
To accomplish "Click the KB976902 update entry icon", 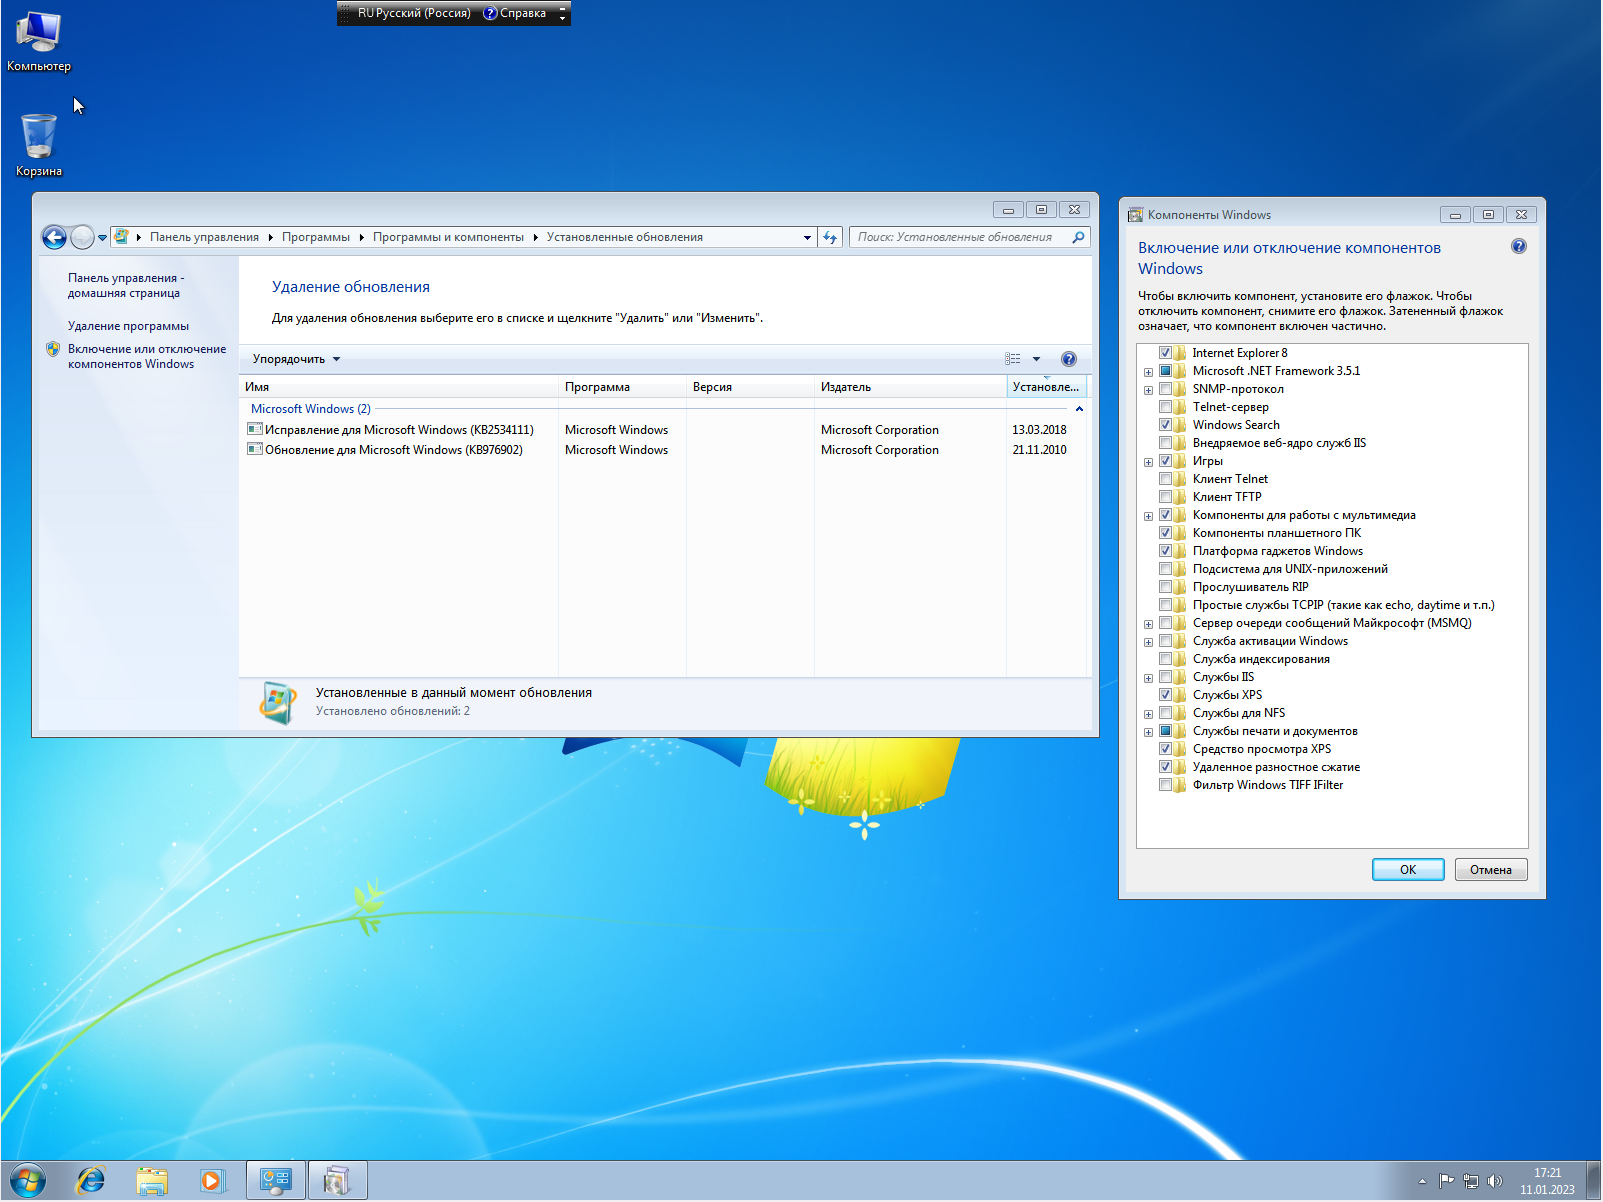I will tap(255, 449).
